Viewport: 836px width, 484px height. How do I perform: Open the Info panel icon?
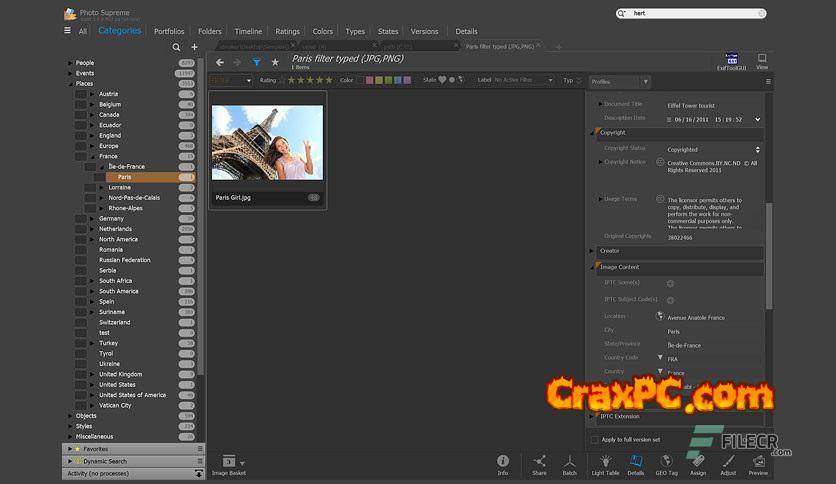(x=503, y=463)
